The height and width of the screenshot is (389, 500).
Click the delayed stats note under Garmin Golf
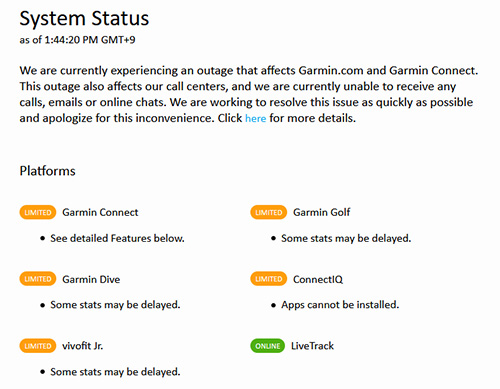tap(346, 238)
